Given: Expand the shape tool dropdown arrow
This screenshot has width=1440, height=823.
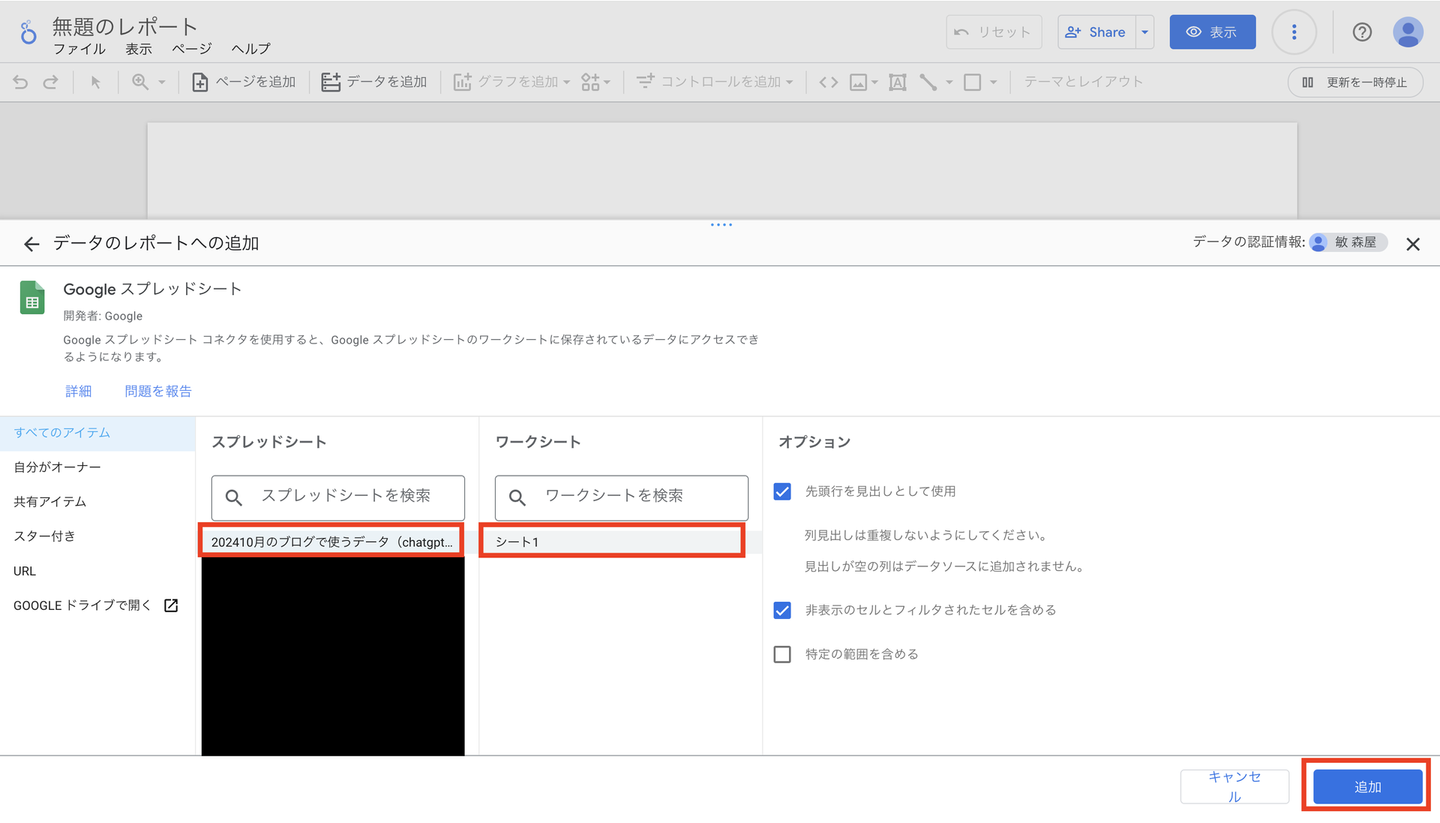Looking at the screenshot, I should [993, 82].
